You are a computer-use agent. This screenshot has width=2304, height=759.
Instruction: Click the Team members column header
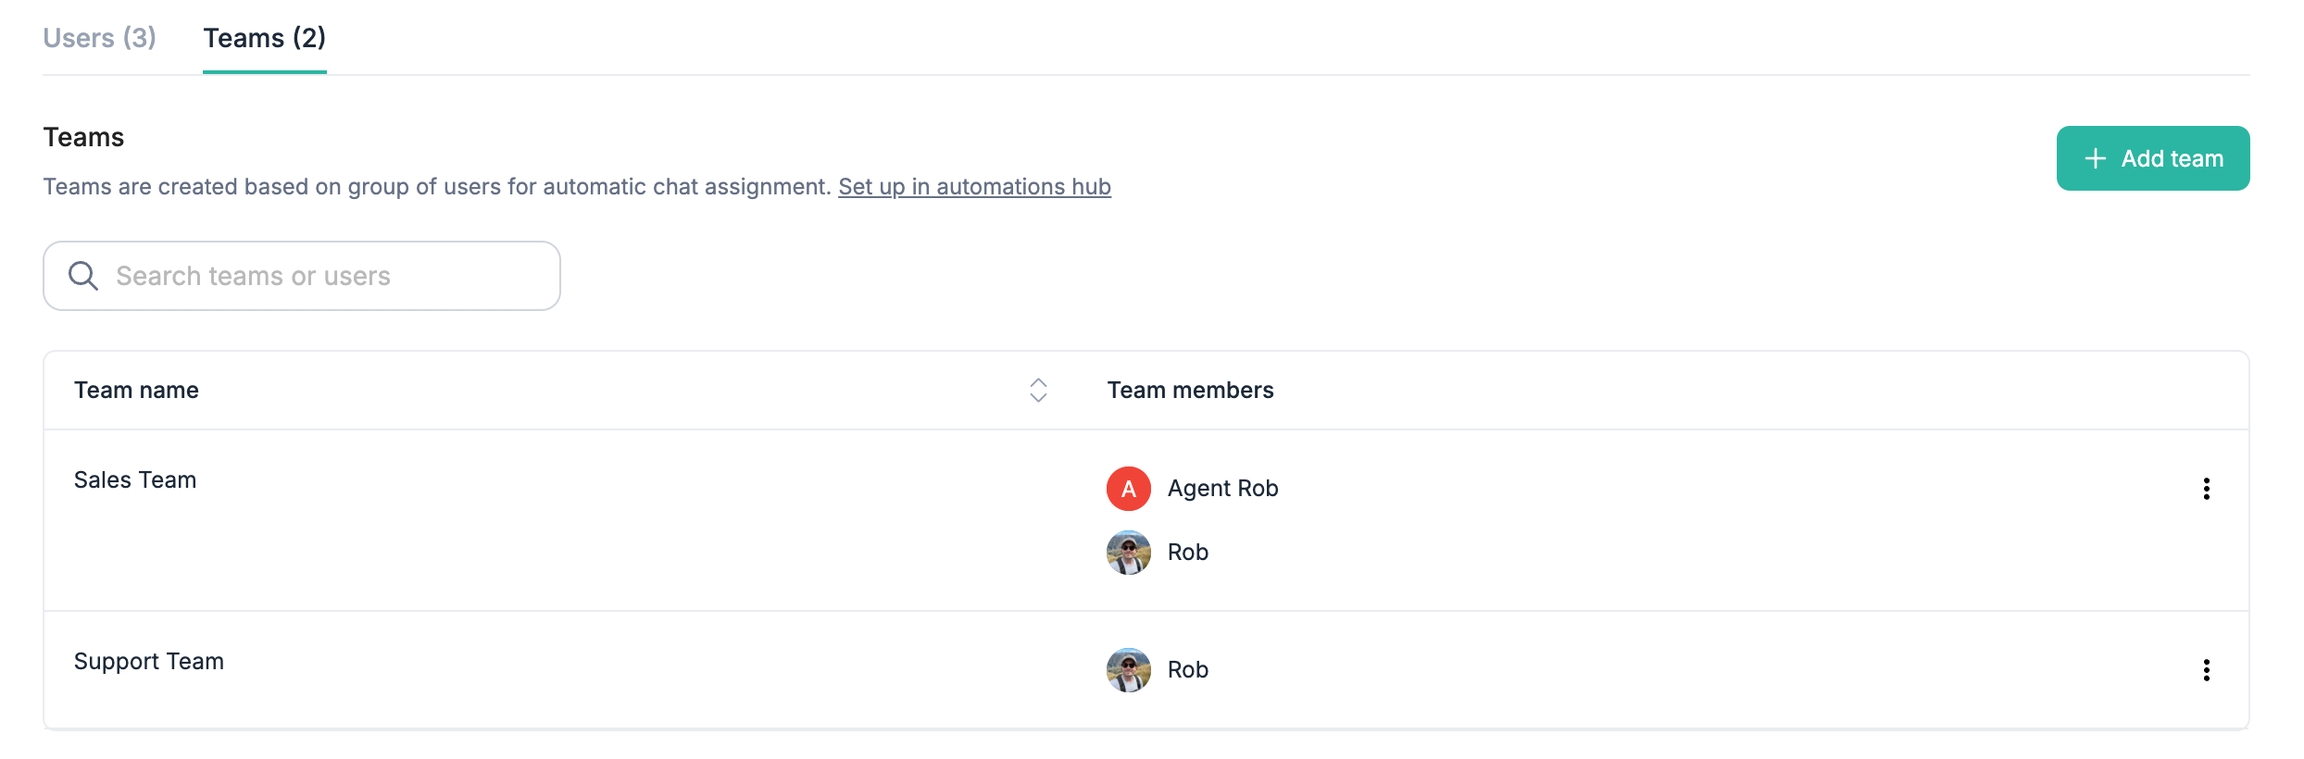click(x=1190, y=390)
